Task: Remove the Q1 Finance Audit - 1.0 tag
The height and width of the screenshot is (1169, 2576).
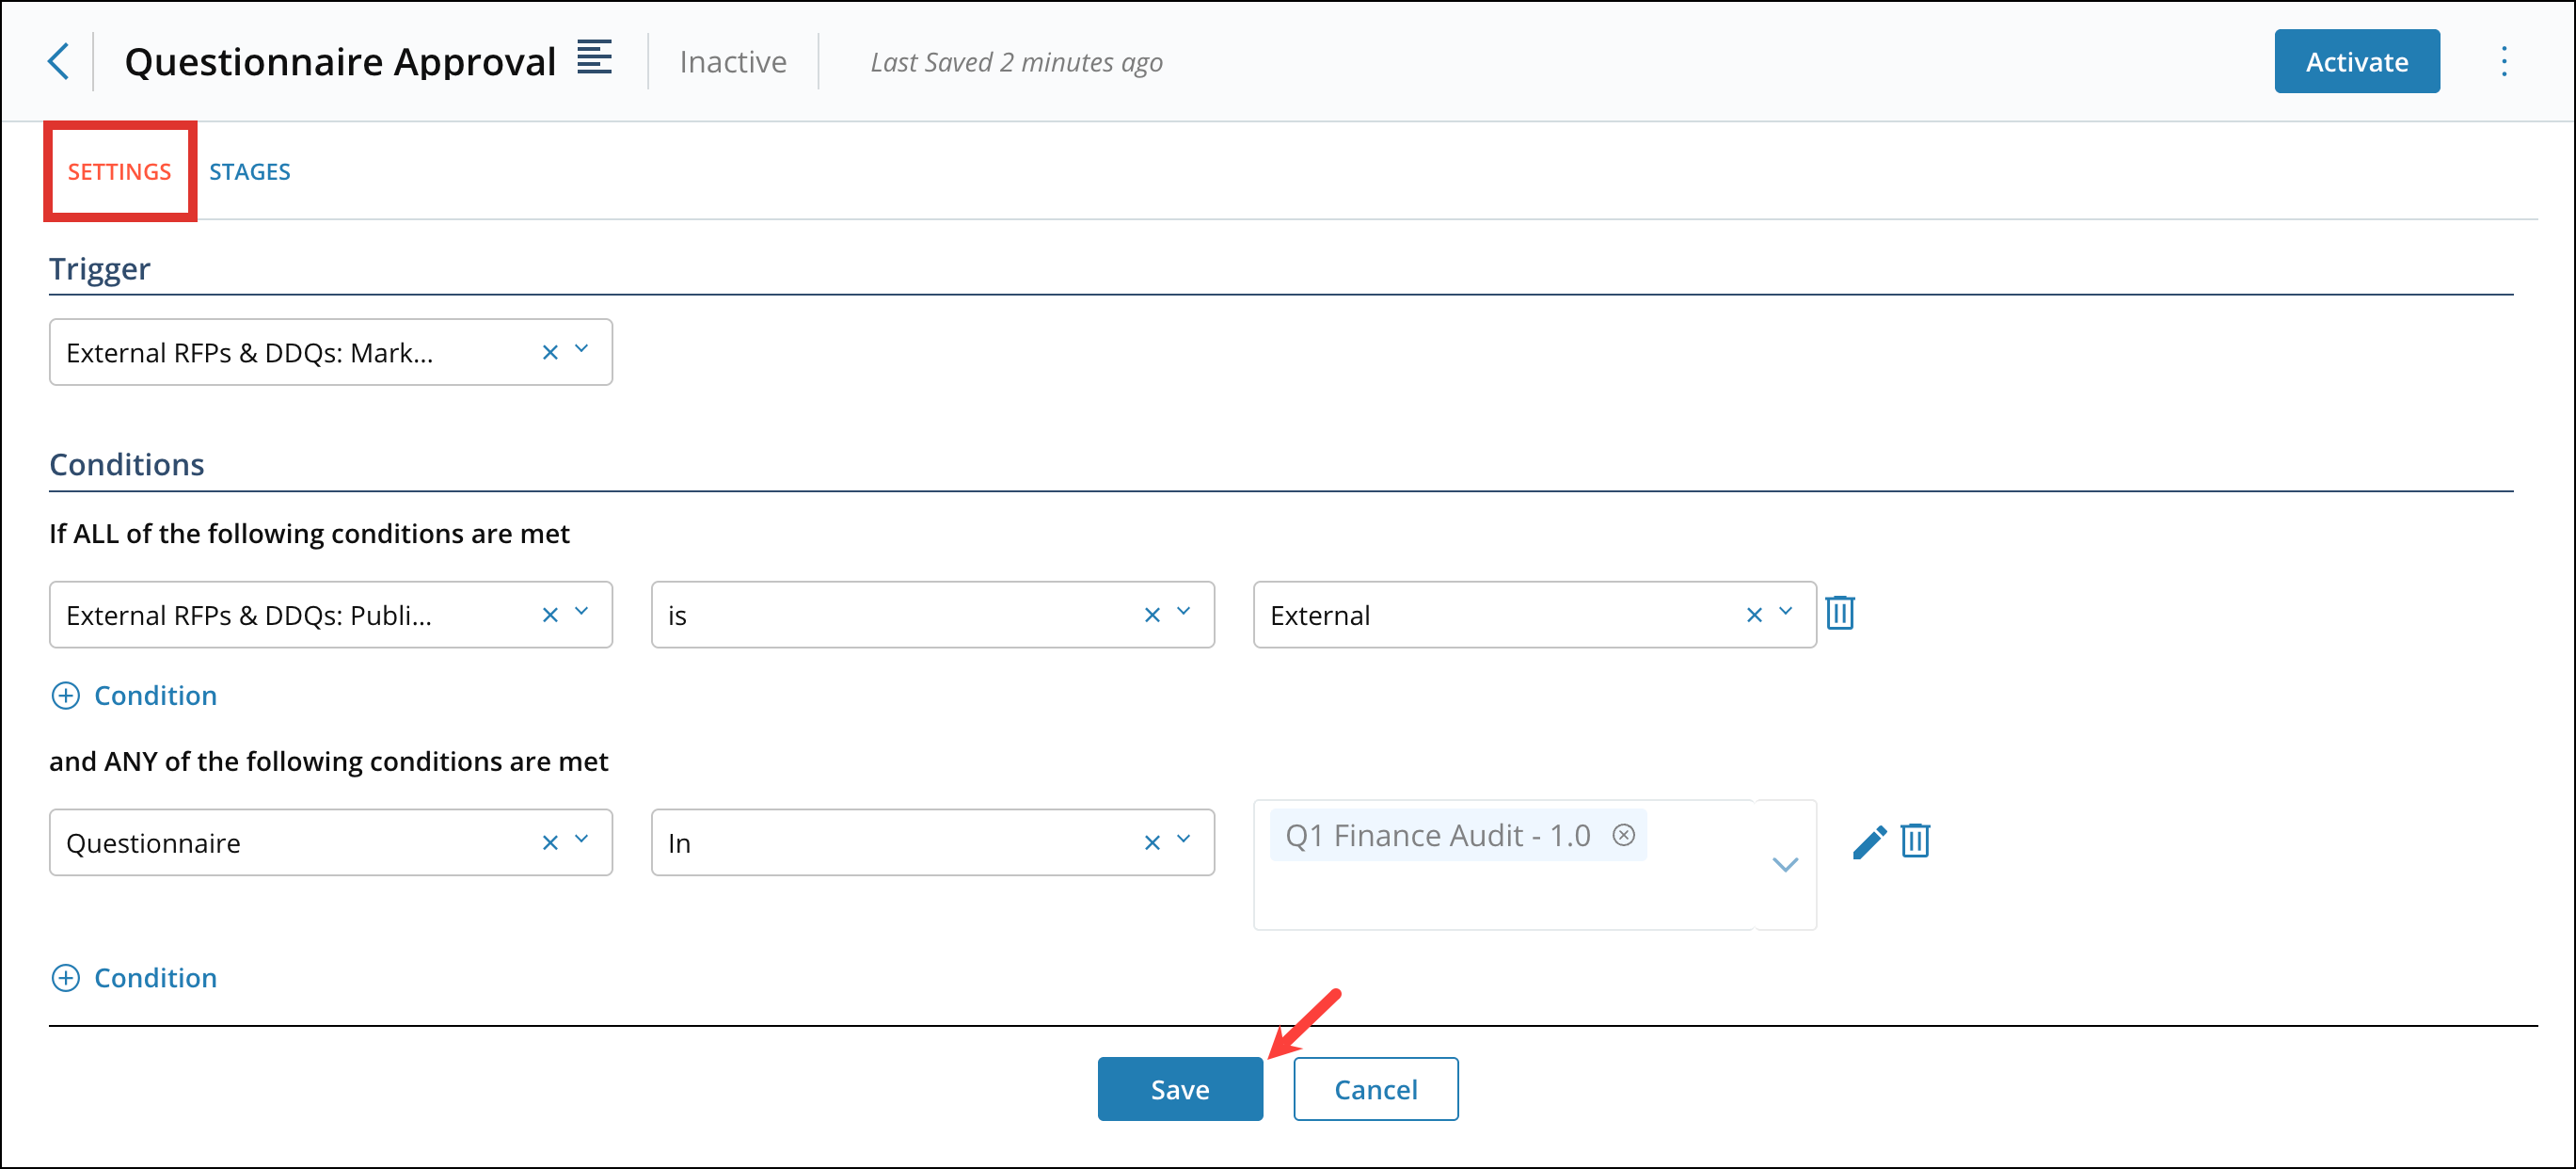Action: [1623, 834]
